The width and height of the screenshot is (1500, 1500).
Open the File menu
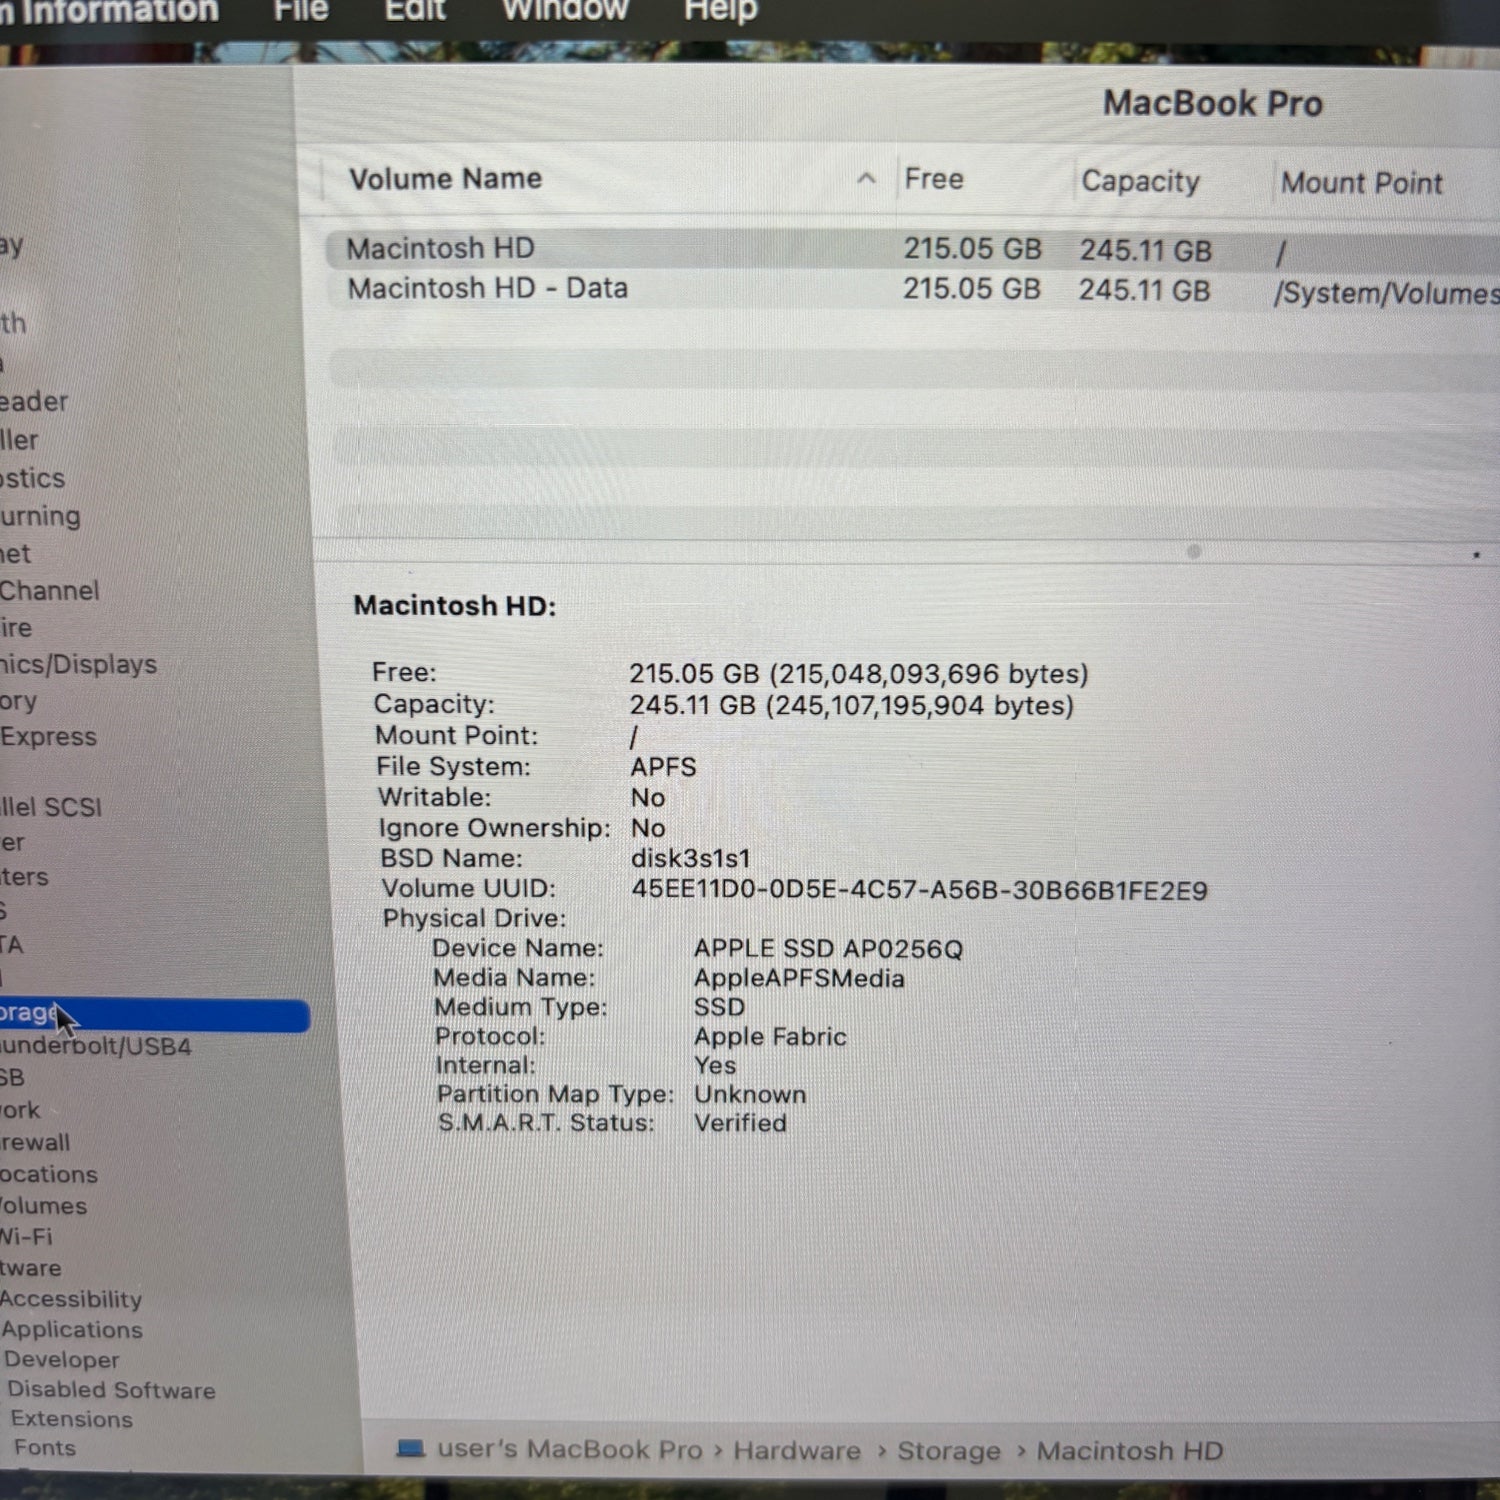301,10
